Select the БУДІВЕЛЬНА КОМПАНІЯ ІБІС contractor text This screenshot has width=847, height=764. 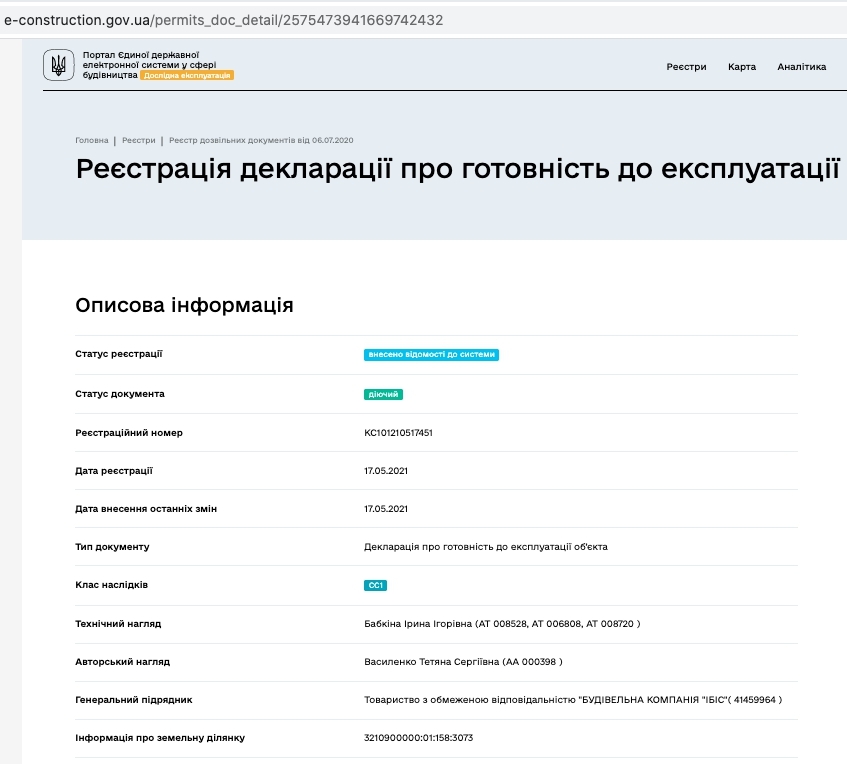[x=573, y=700]
